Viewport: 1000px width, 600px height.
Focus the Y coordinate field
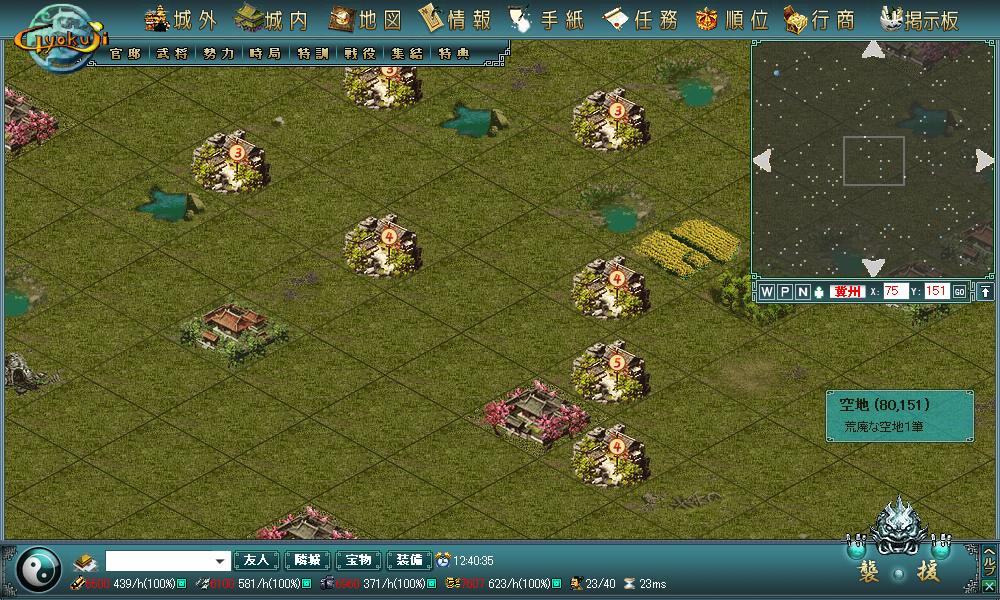click(936, 291)
